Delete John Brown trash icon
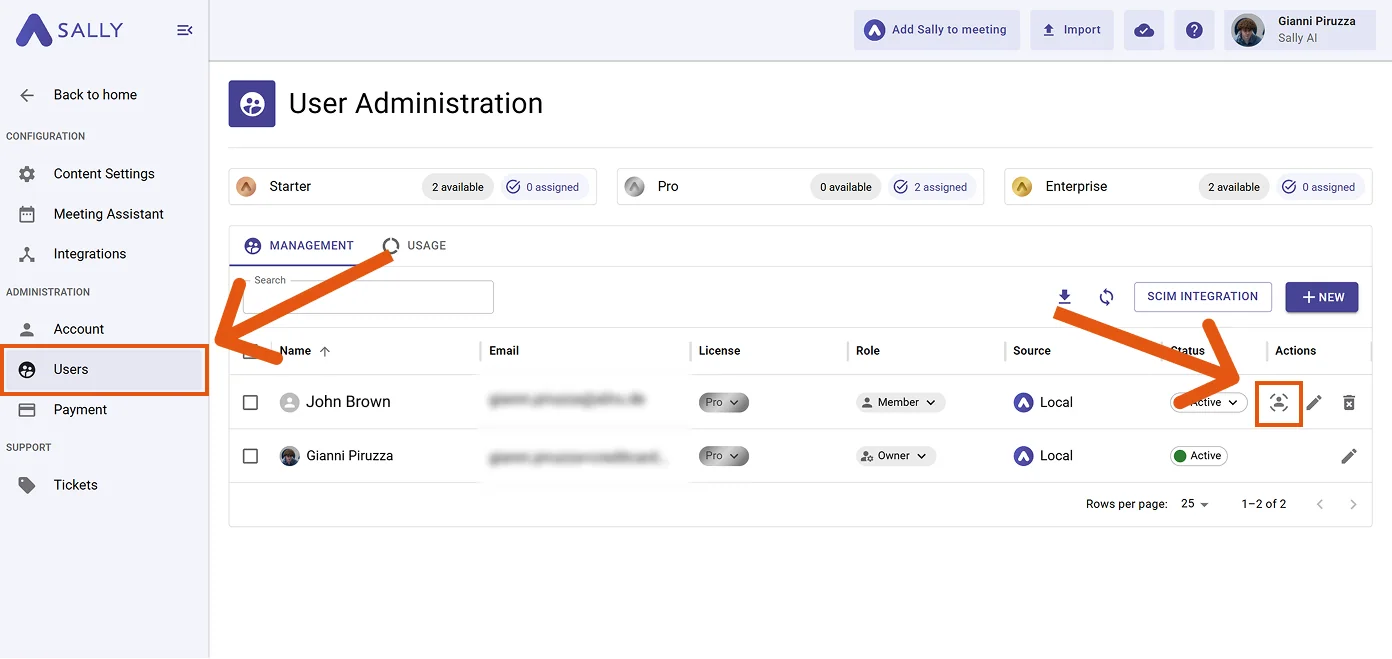Image resolution: width=1392 pixels, height=659 pixels. tap(1349, 402)
